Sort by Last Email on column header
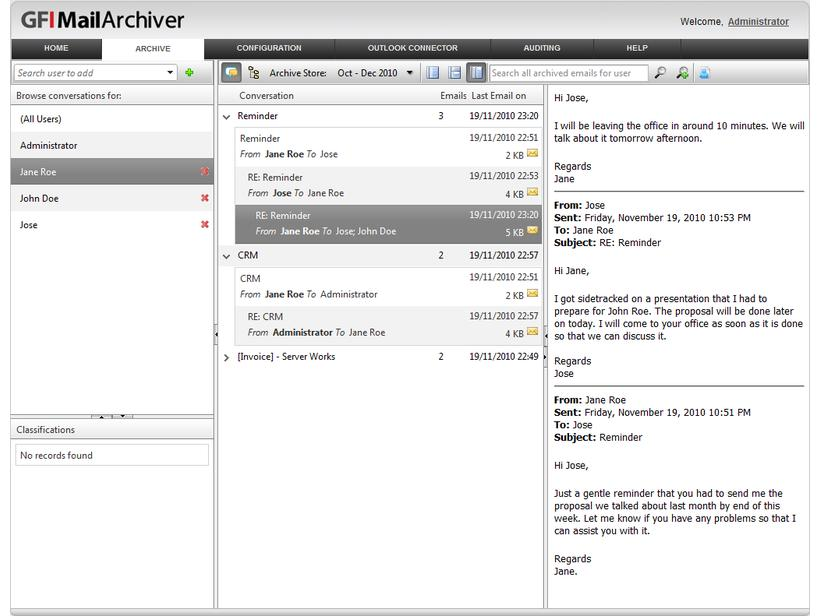 coord(498,95)
